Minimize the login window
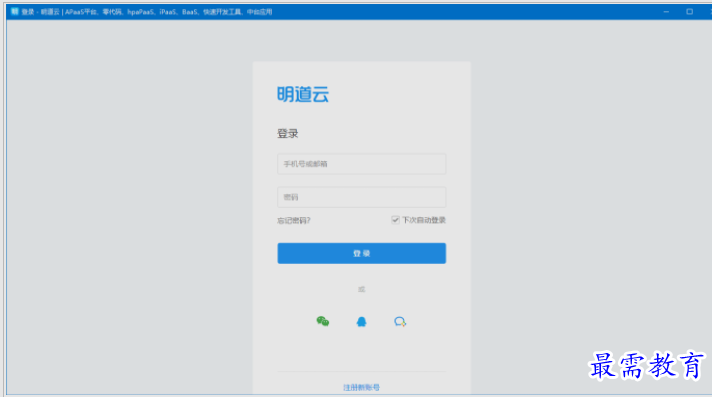 click(x=666, y=12)
